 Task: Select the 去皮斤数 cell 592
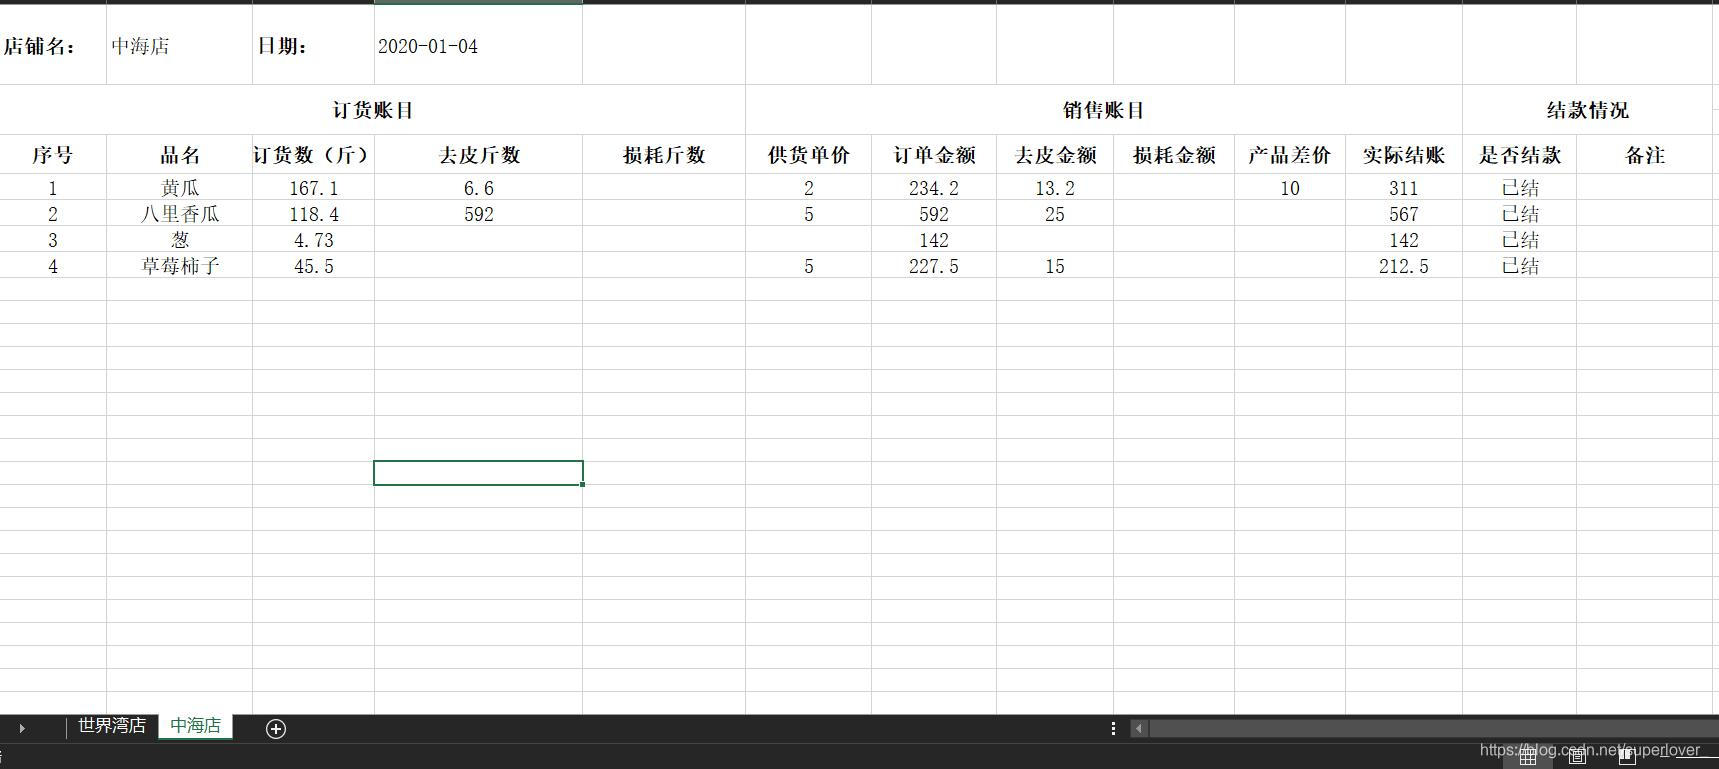click(x=478, y=214)
